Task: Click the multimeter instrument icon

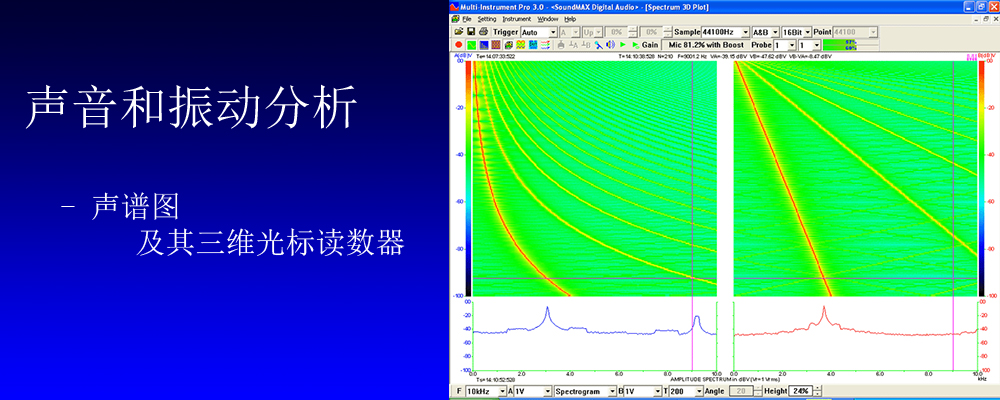Action: pyautogui.click(x=508, y=45)
